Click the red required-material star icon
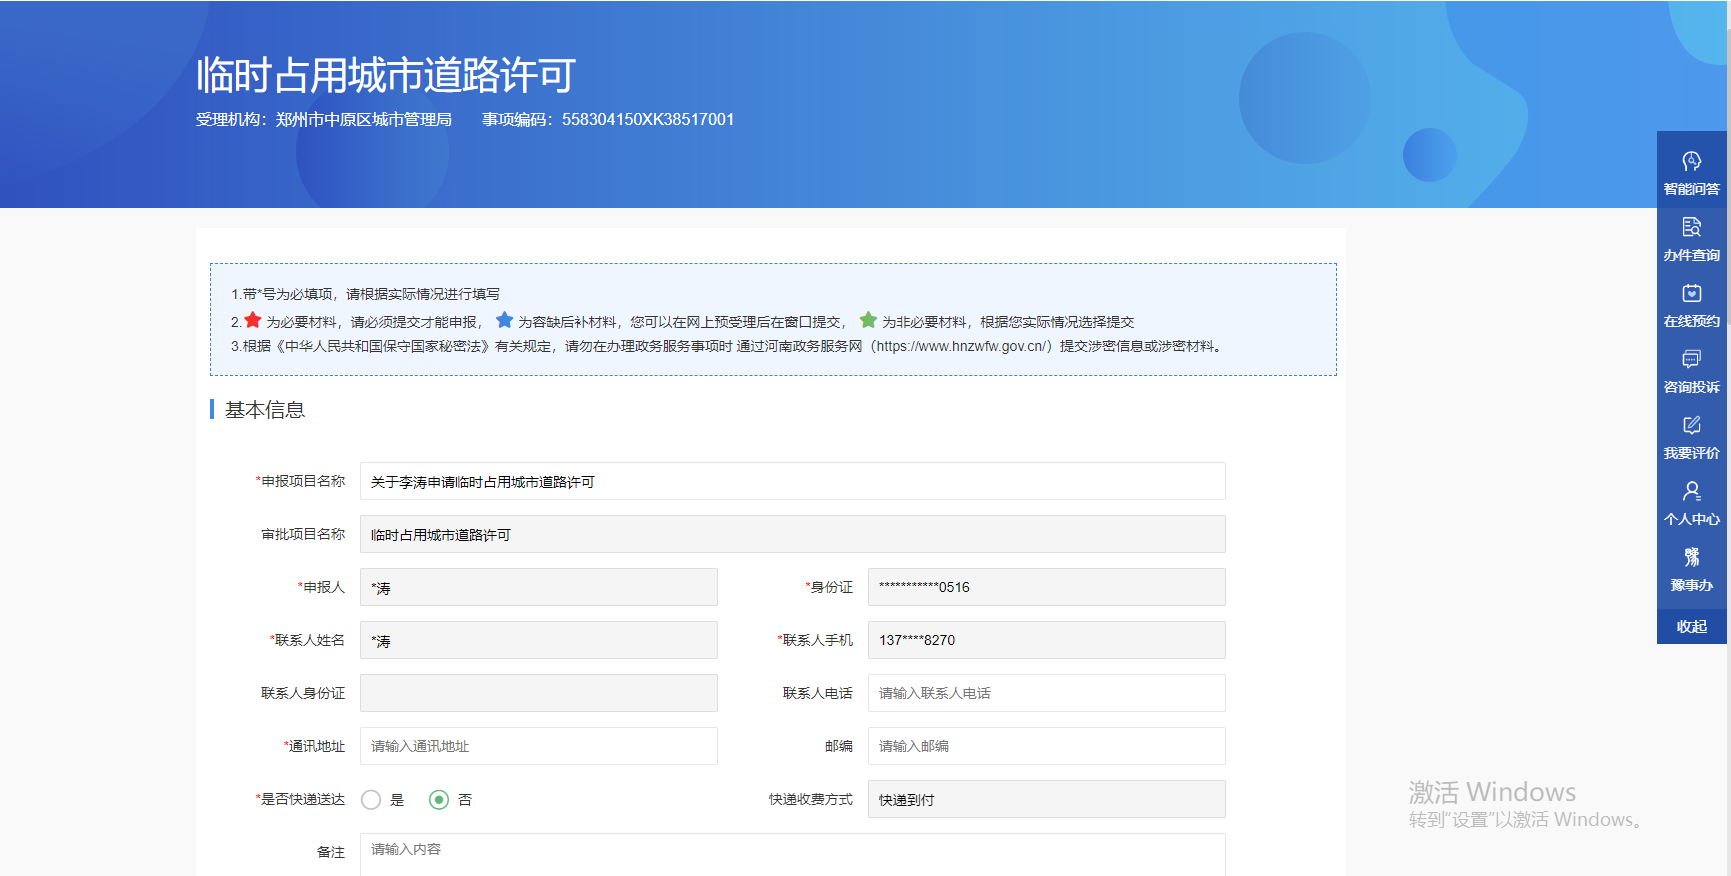This screenshot has height=876, width=1731. [253, 320]
